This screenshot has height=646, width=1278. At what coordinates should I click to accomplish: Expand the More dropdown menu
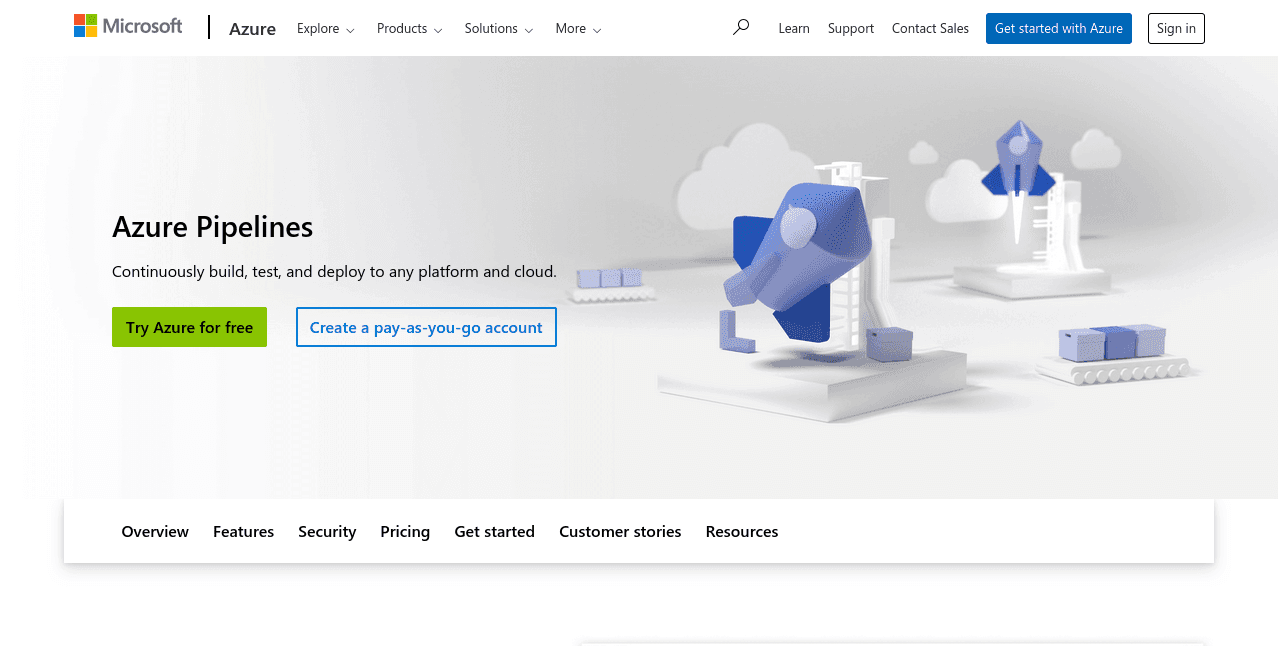click(579, 29)
